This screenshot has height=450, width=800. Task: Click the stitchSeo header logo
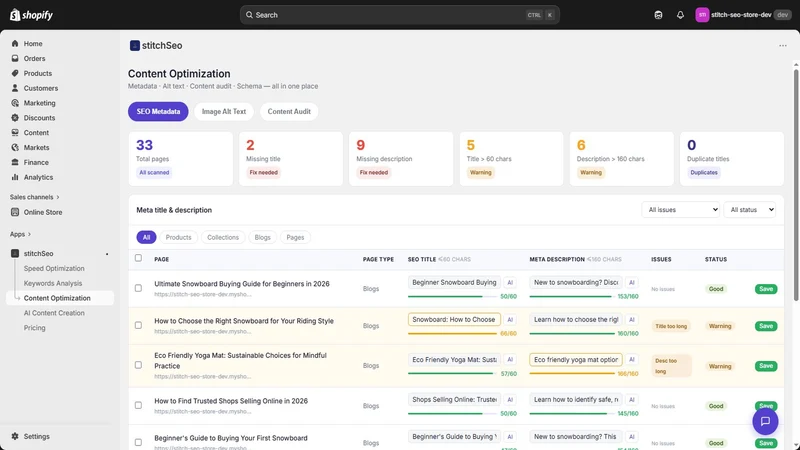tap(135, 45)
